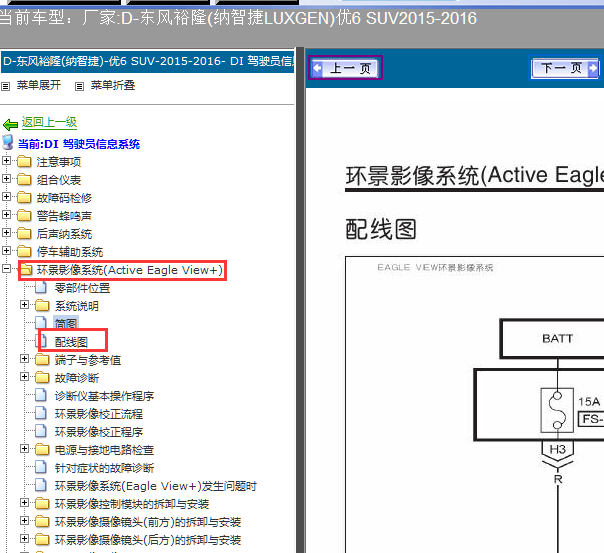Click 菜单折叠 to collapse all menus
The image size is (604, 553).
[x=112, y=85]
